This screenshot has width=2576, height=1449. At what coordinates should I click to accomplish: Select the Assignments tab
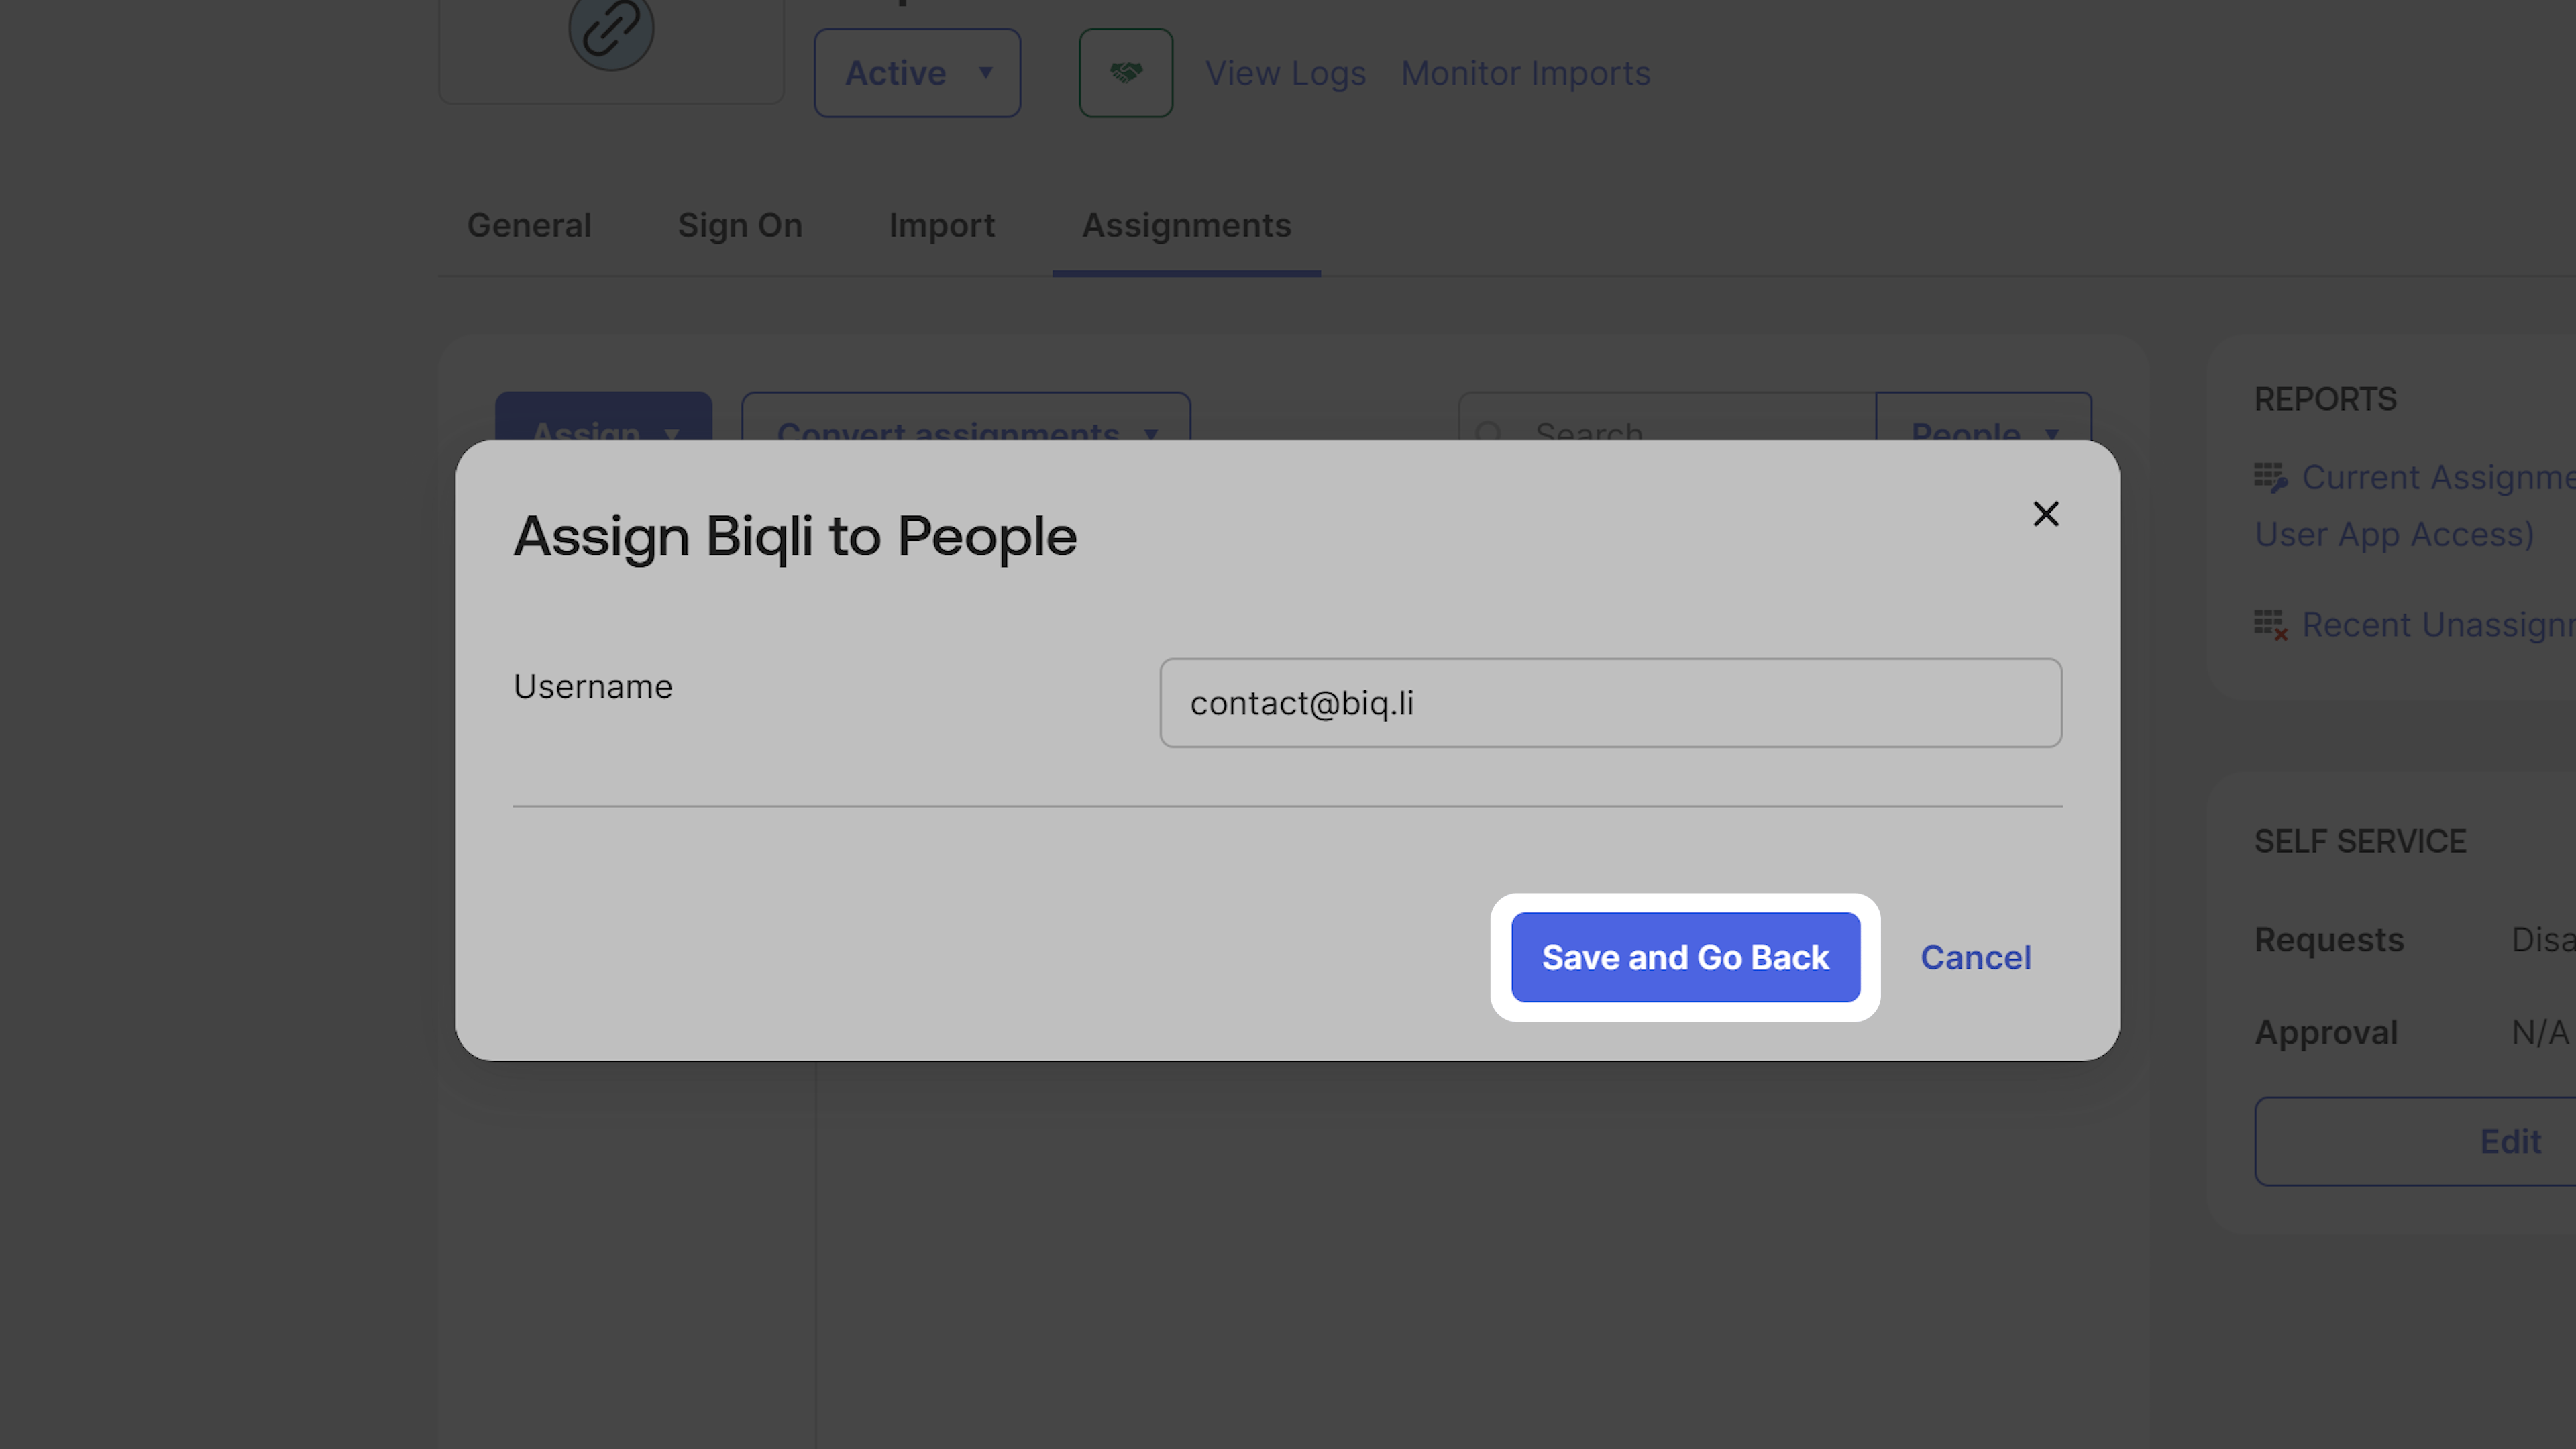(1186, 226)
